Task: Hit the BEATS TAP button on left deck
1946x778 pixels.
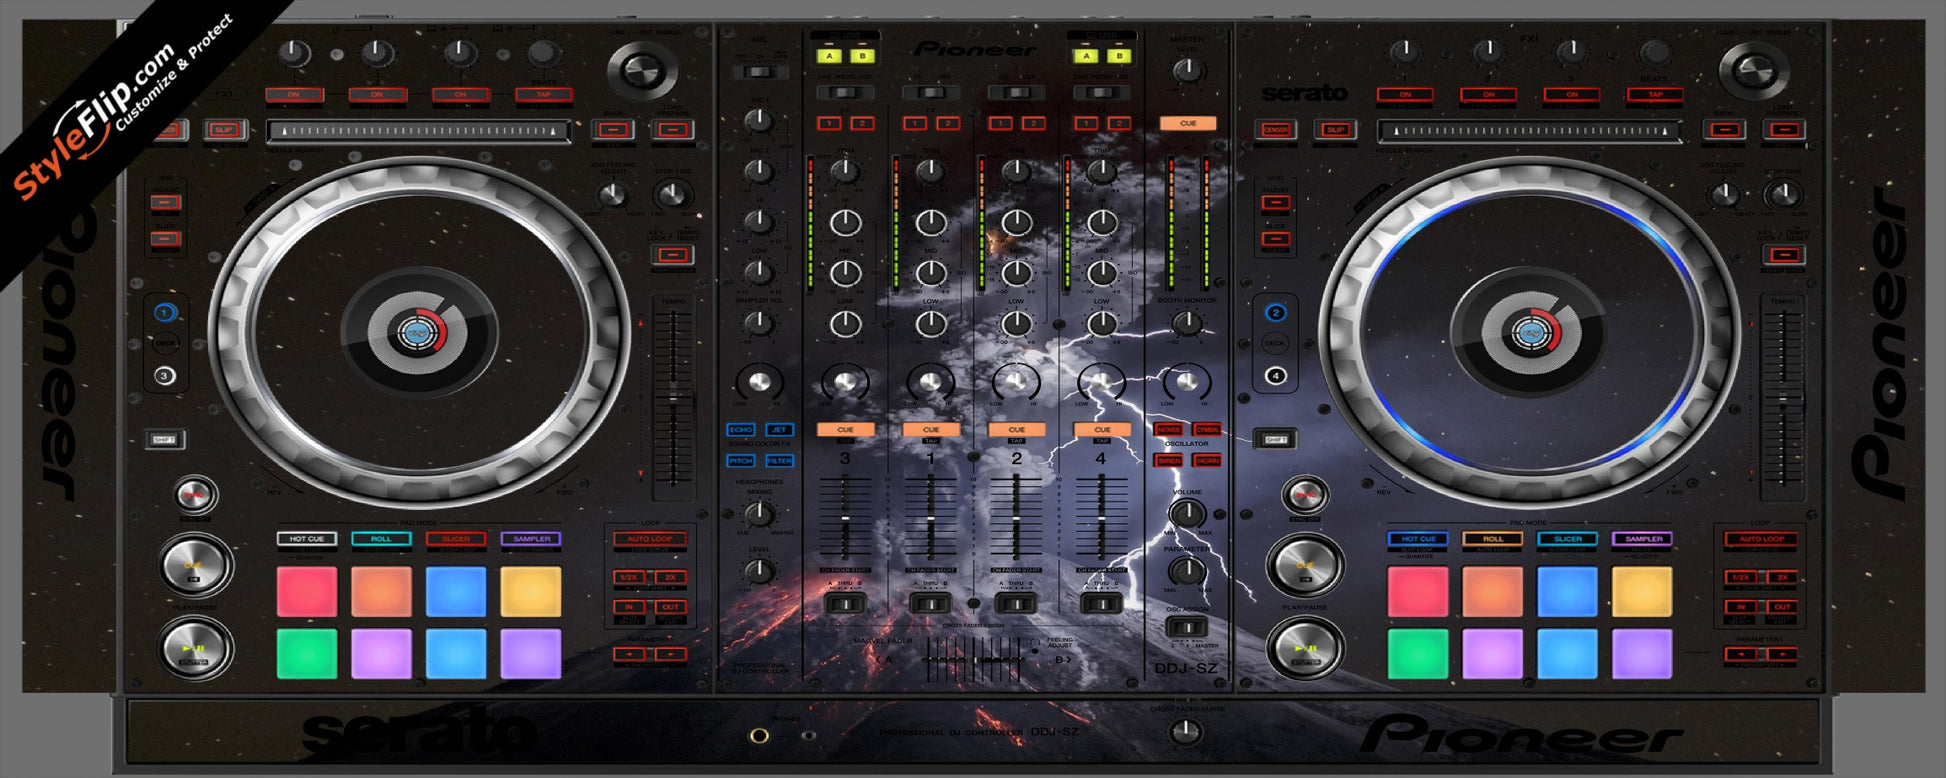Action: pyautogui.click(x=543, y=95)
